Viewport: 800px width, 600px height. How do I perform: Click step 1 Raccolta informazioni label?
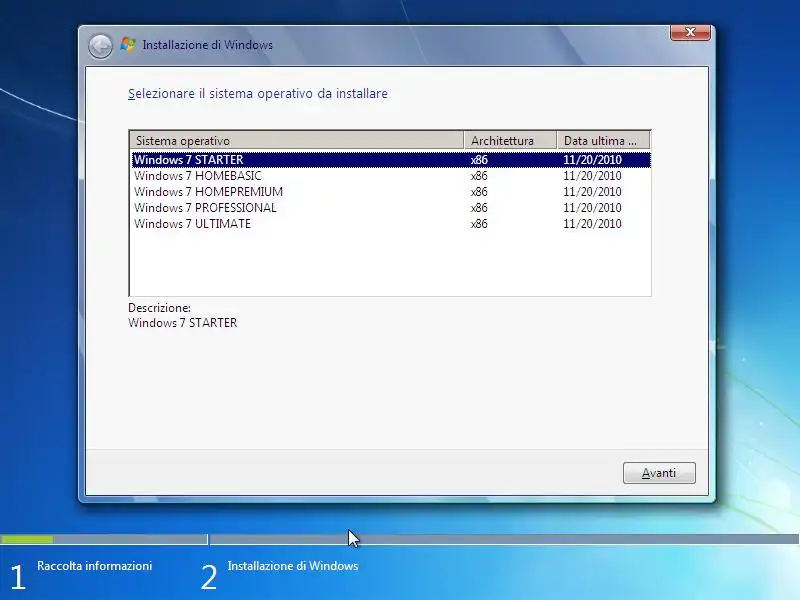94,566
